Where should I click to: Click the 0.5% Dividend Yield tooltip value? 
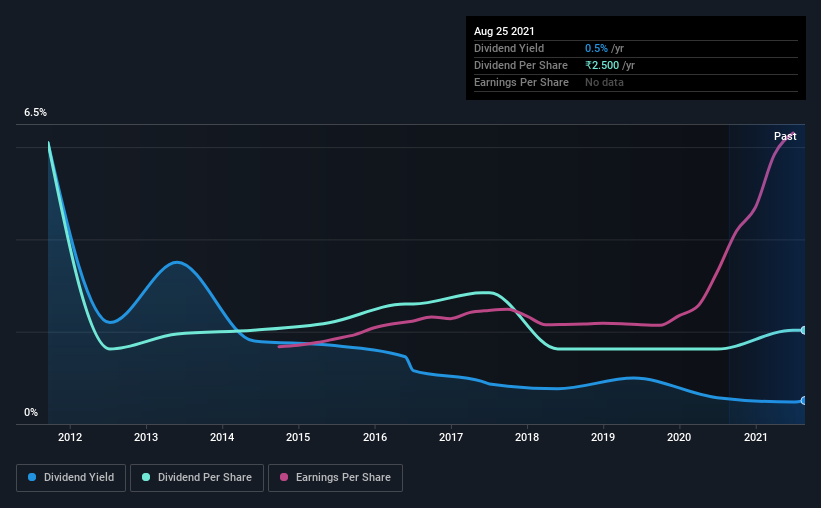(596, 48)
